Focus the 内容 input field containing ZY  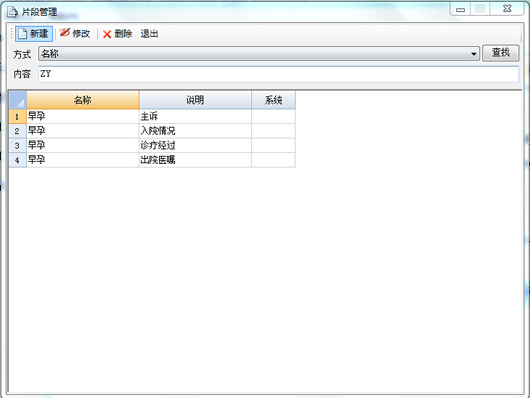point(279,74)
